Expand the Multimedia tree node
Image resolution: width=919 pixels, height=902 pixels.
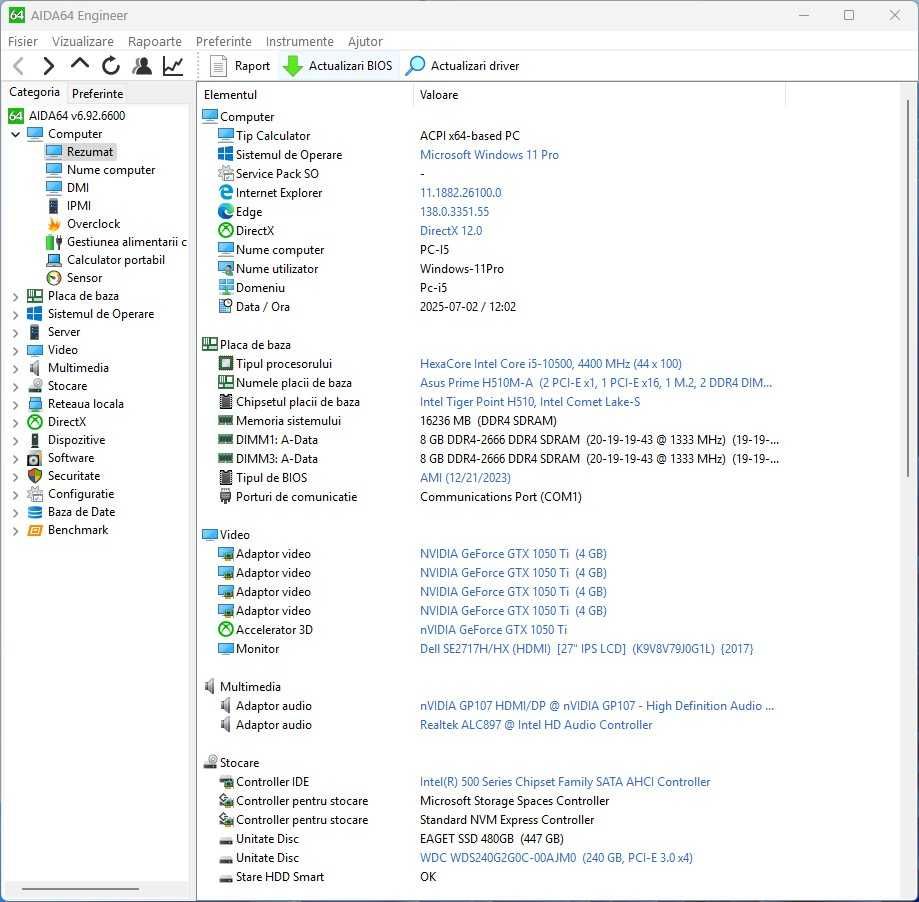16,369
